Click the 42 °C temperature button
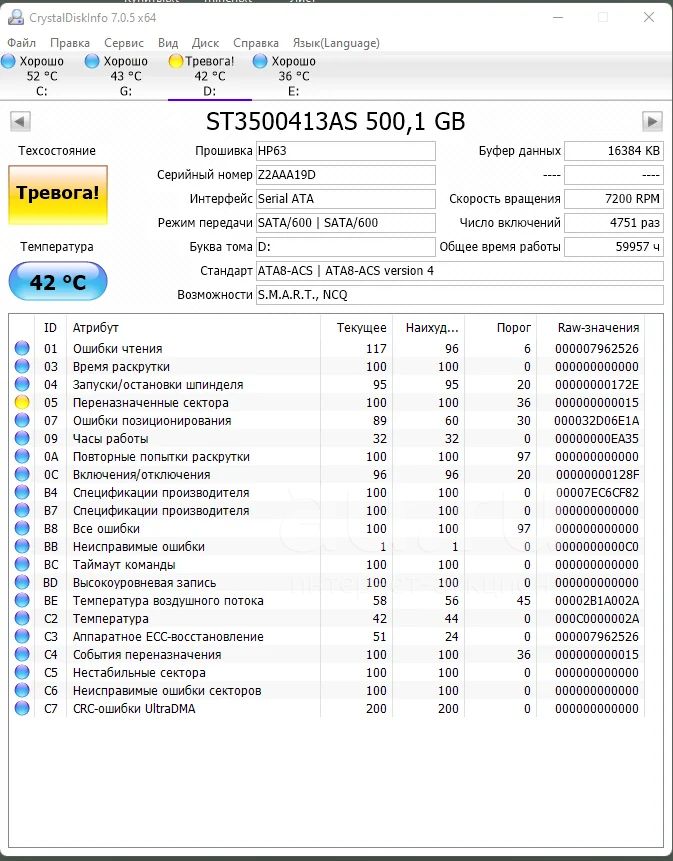Image resolution: width=673 pixels, height=861 pixels. pos(58,281)
